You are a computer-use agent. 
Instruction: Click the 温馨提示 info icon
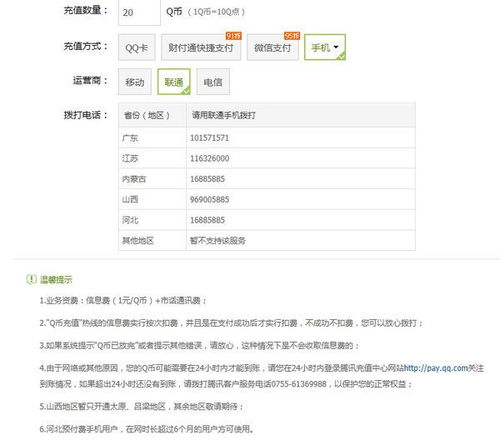[x=31, y=279]
